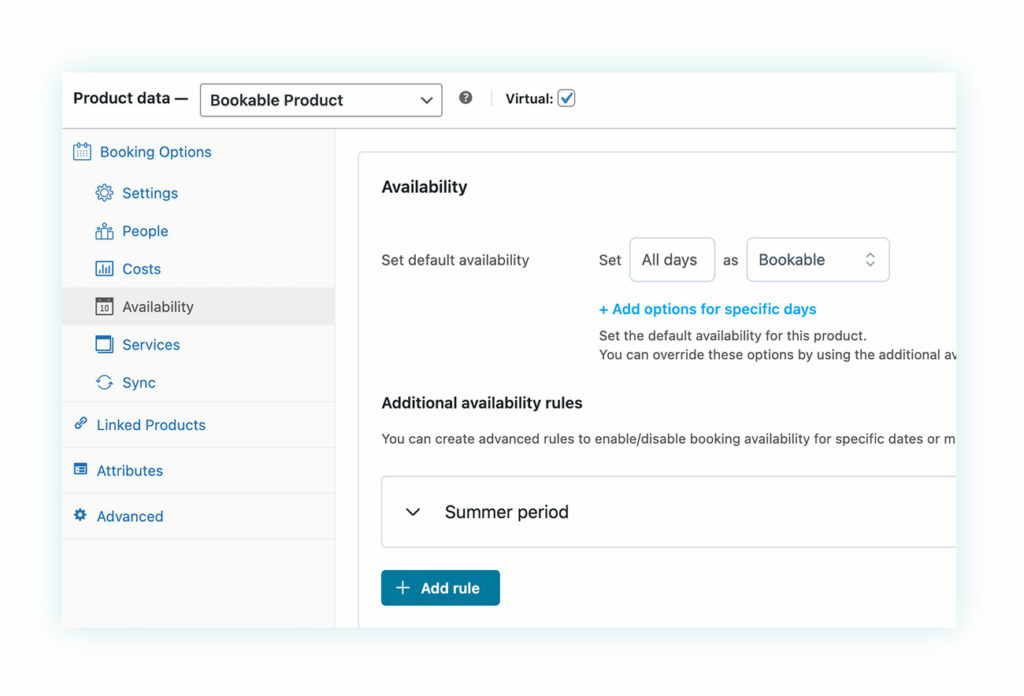
Task: Open the Bookable Product type dropdown
Action: point(321,100)
